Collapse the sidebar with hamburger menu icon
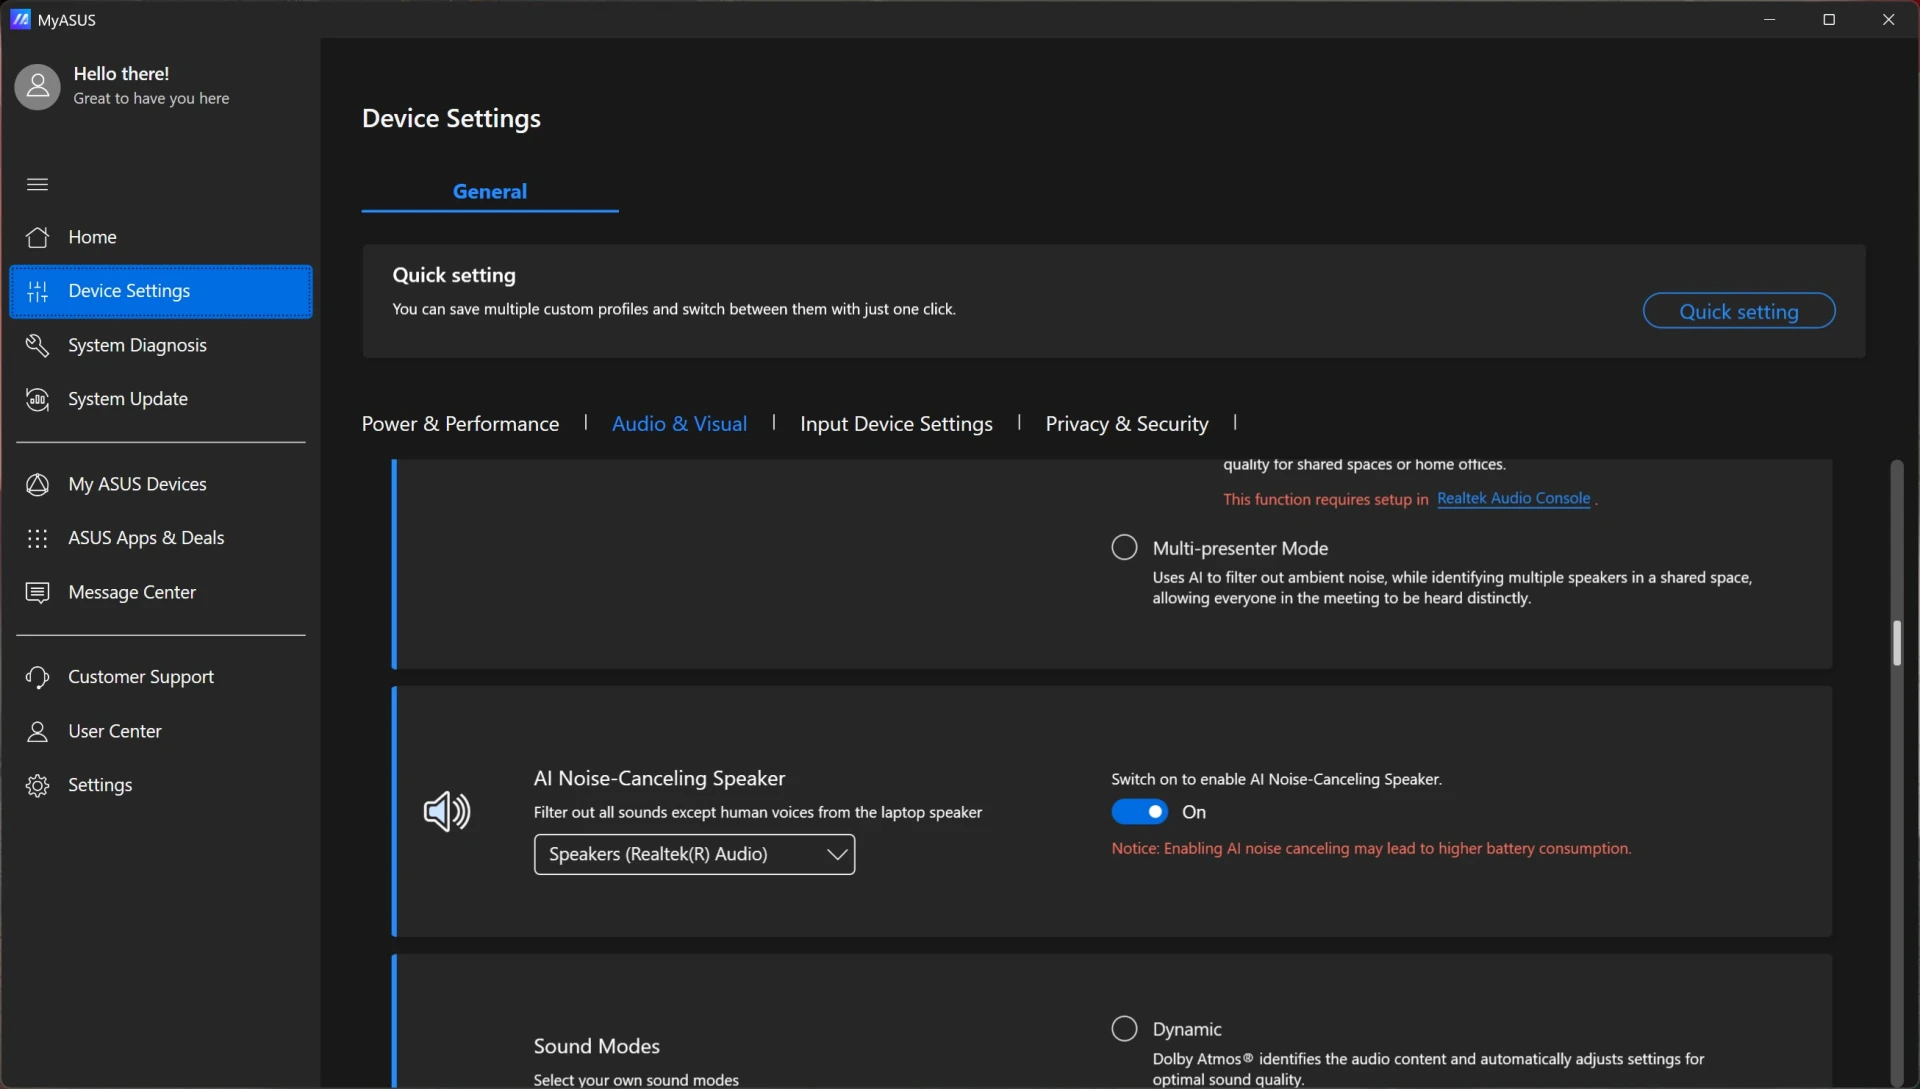The width and height of the screenshot is (1920, 1089). point(37,184)
